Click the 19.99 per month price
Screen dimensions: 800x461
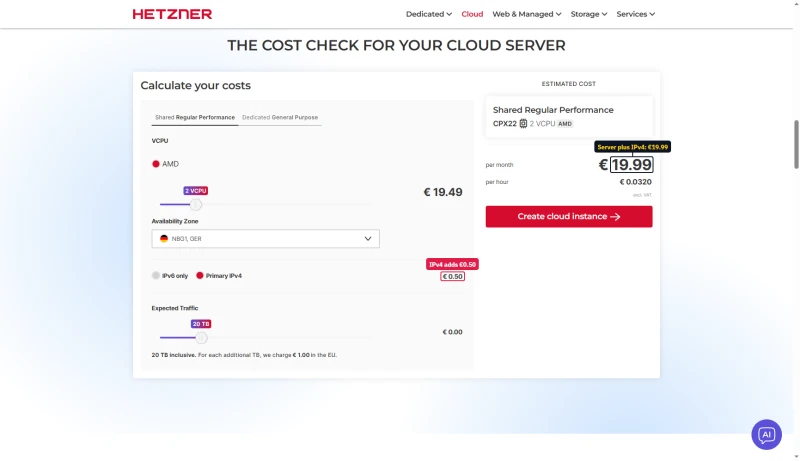[x=632, y=165]
